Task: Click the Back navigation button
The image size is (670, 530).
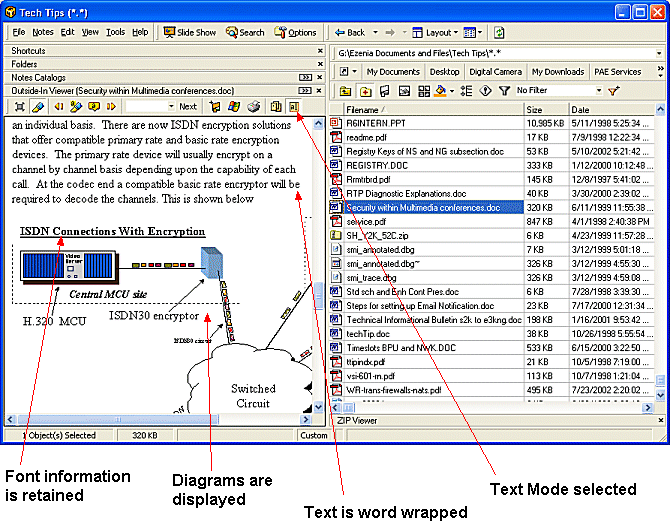Action: (x=350, y=32)
